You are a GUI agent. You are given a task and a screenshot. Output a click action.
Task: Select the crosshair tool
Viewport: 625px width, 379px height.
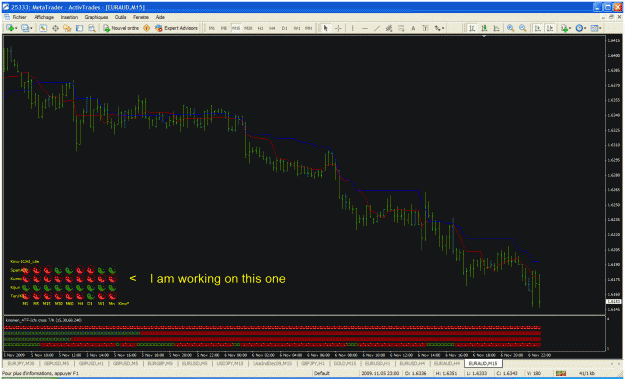338,28
